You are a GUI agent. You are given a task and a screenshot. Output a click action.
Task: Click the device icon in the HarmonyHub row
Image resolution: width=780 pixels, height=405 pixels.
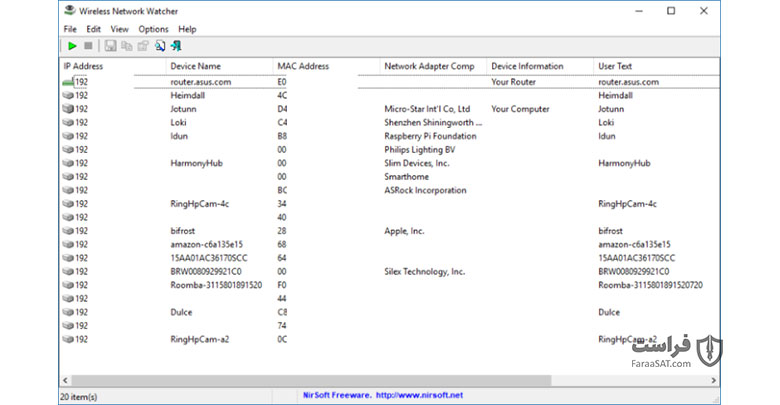[68, 163]
